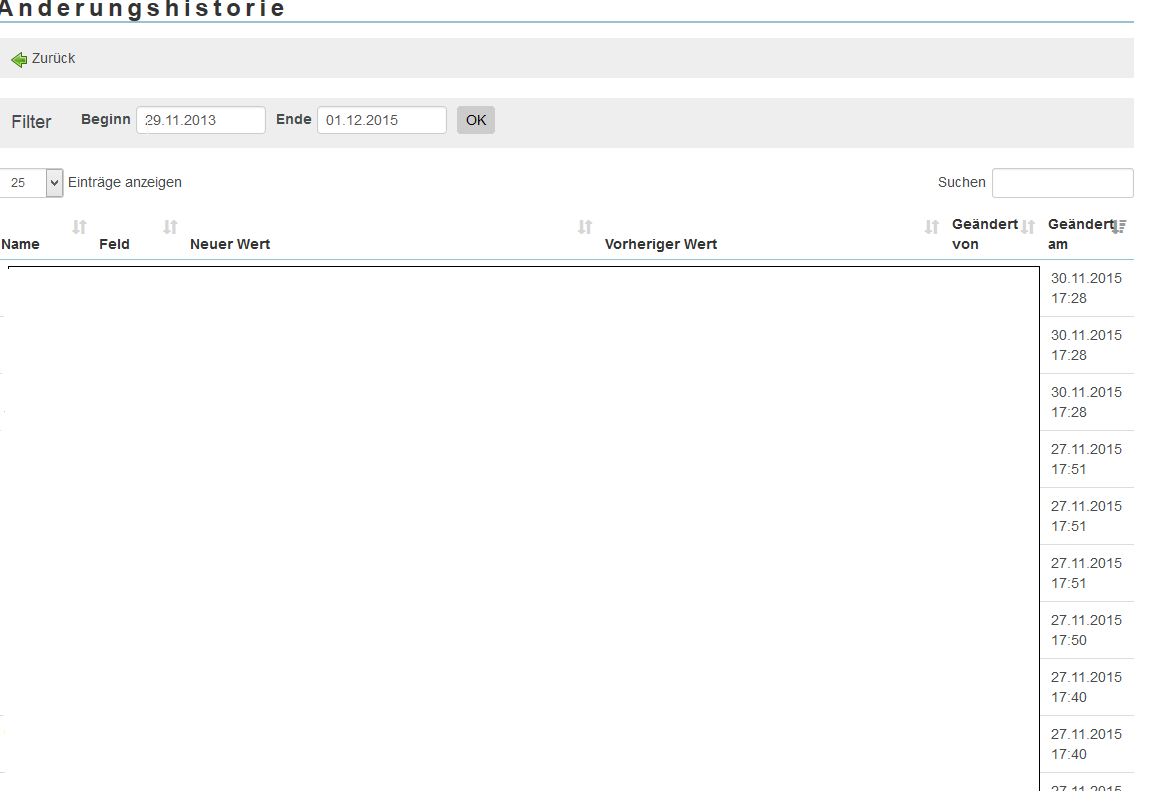
Task: Apply the filter with OK button
Action: [x=476, y=120]
